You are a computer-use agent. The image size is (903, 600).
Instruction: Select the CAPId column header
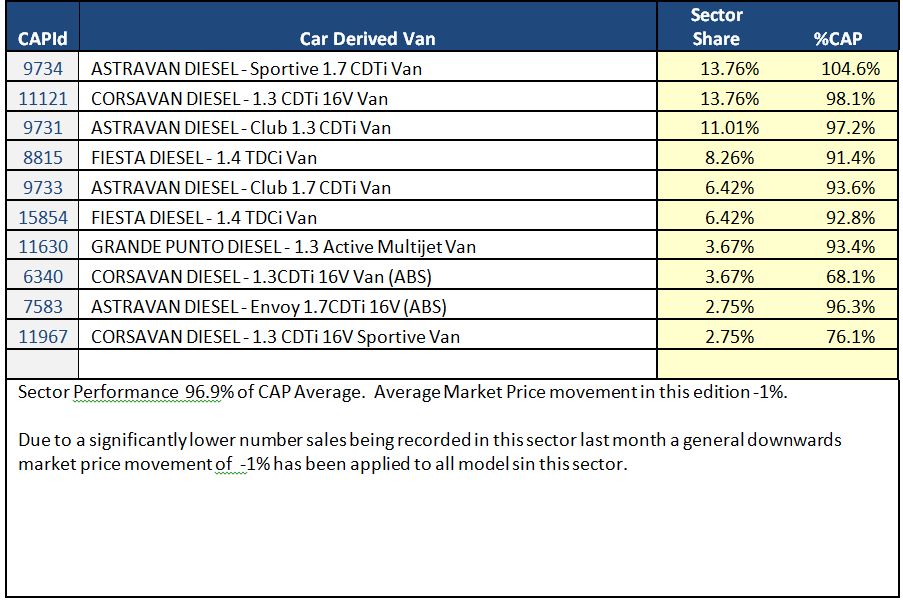pos(43,39)
